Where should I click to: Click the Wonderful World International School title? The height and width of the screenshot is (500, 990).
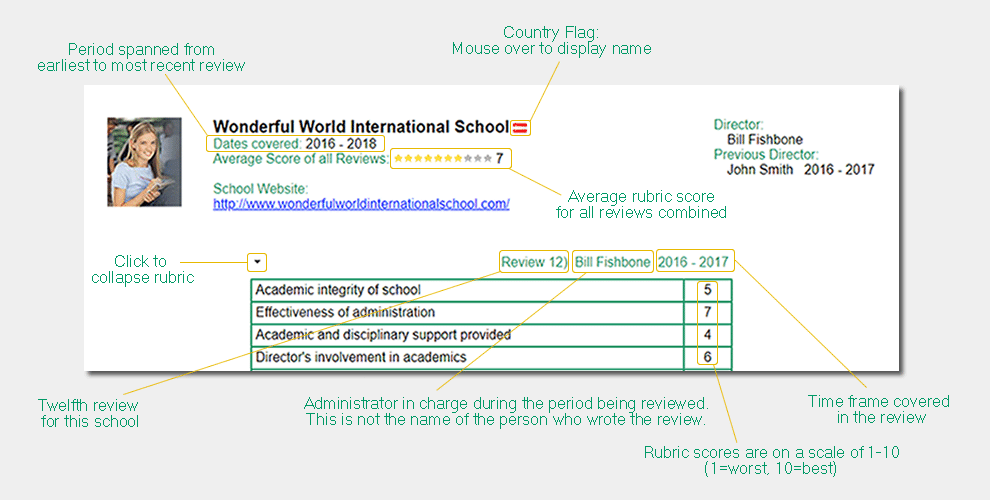361,127
